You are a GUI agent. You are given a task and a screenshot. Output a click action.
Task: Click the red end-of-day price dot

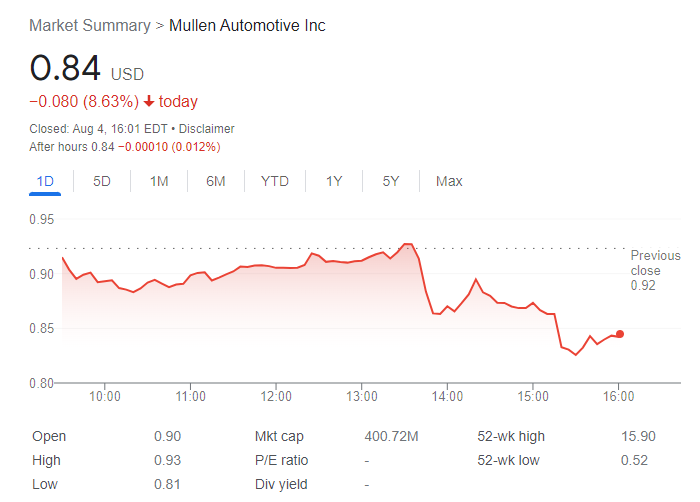pyautogui.click(x=620, y=334)
